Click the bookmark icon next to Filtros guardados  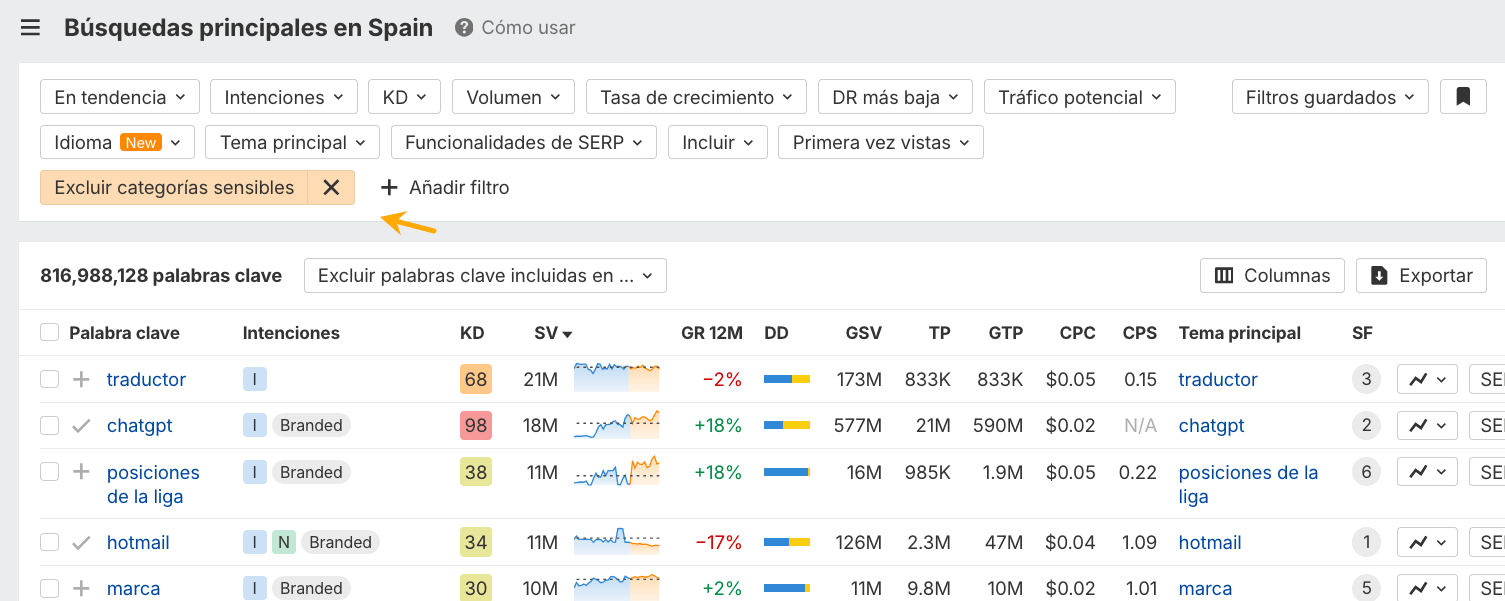[1462, 96]
